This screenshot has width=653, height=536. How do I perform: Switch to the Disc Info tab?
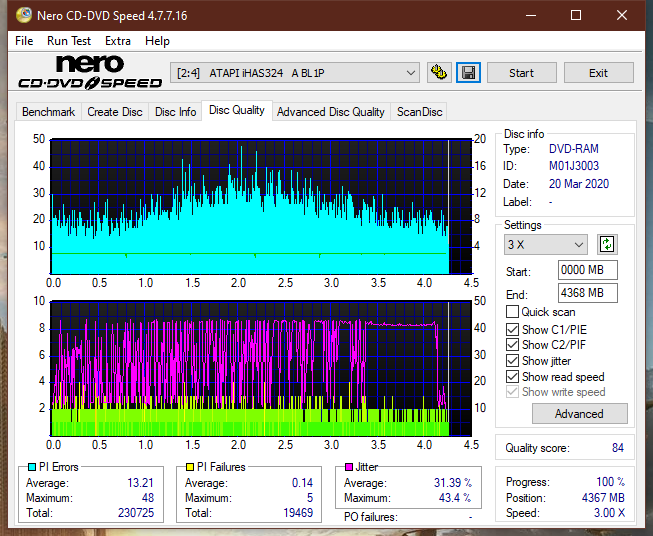(x=175, y=112)
